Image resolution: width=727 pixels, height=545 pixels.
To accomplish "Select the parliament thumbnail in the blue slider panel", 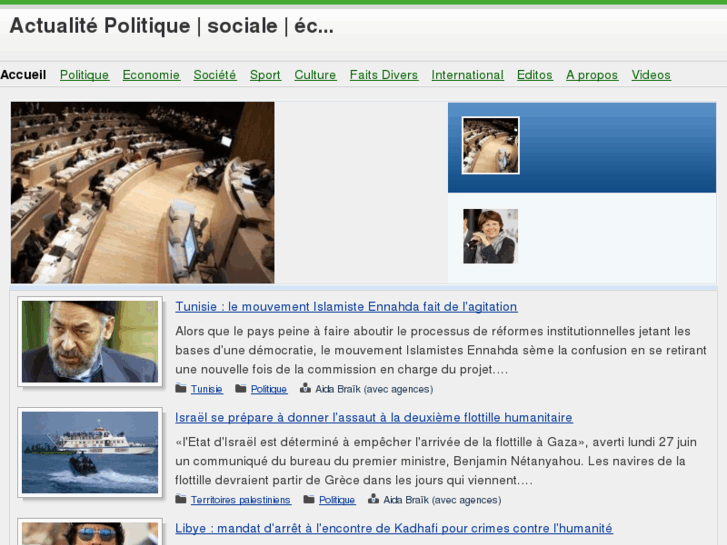I will 491,145.
